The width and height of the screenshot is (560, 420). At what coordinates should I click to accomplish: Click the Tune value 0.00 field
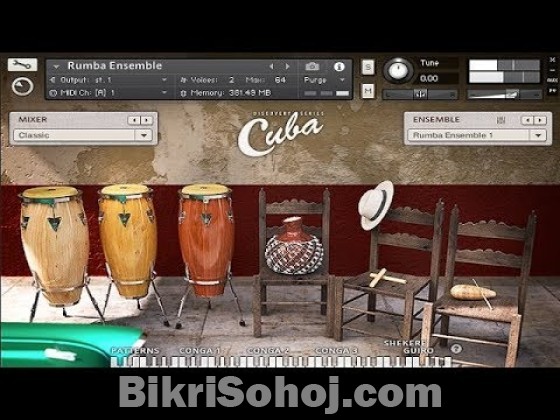pos(438,78)
